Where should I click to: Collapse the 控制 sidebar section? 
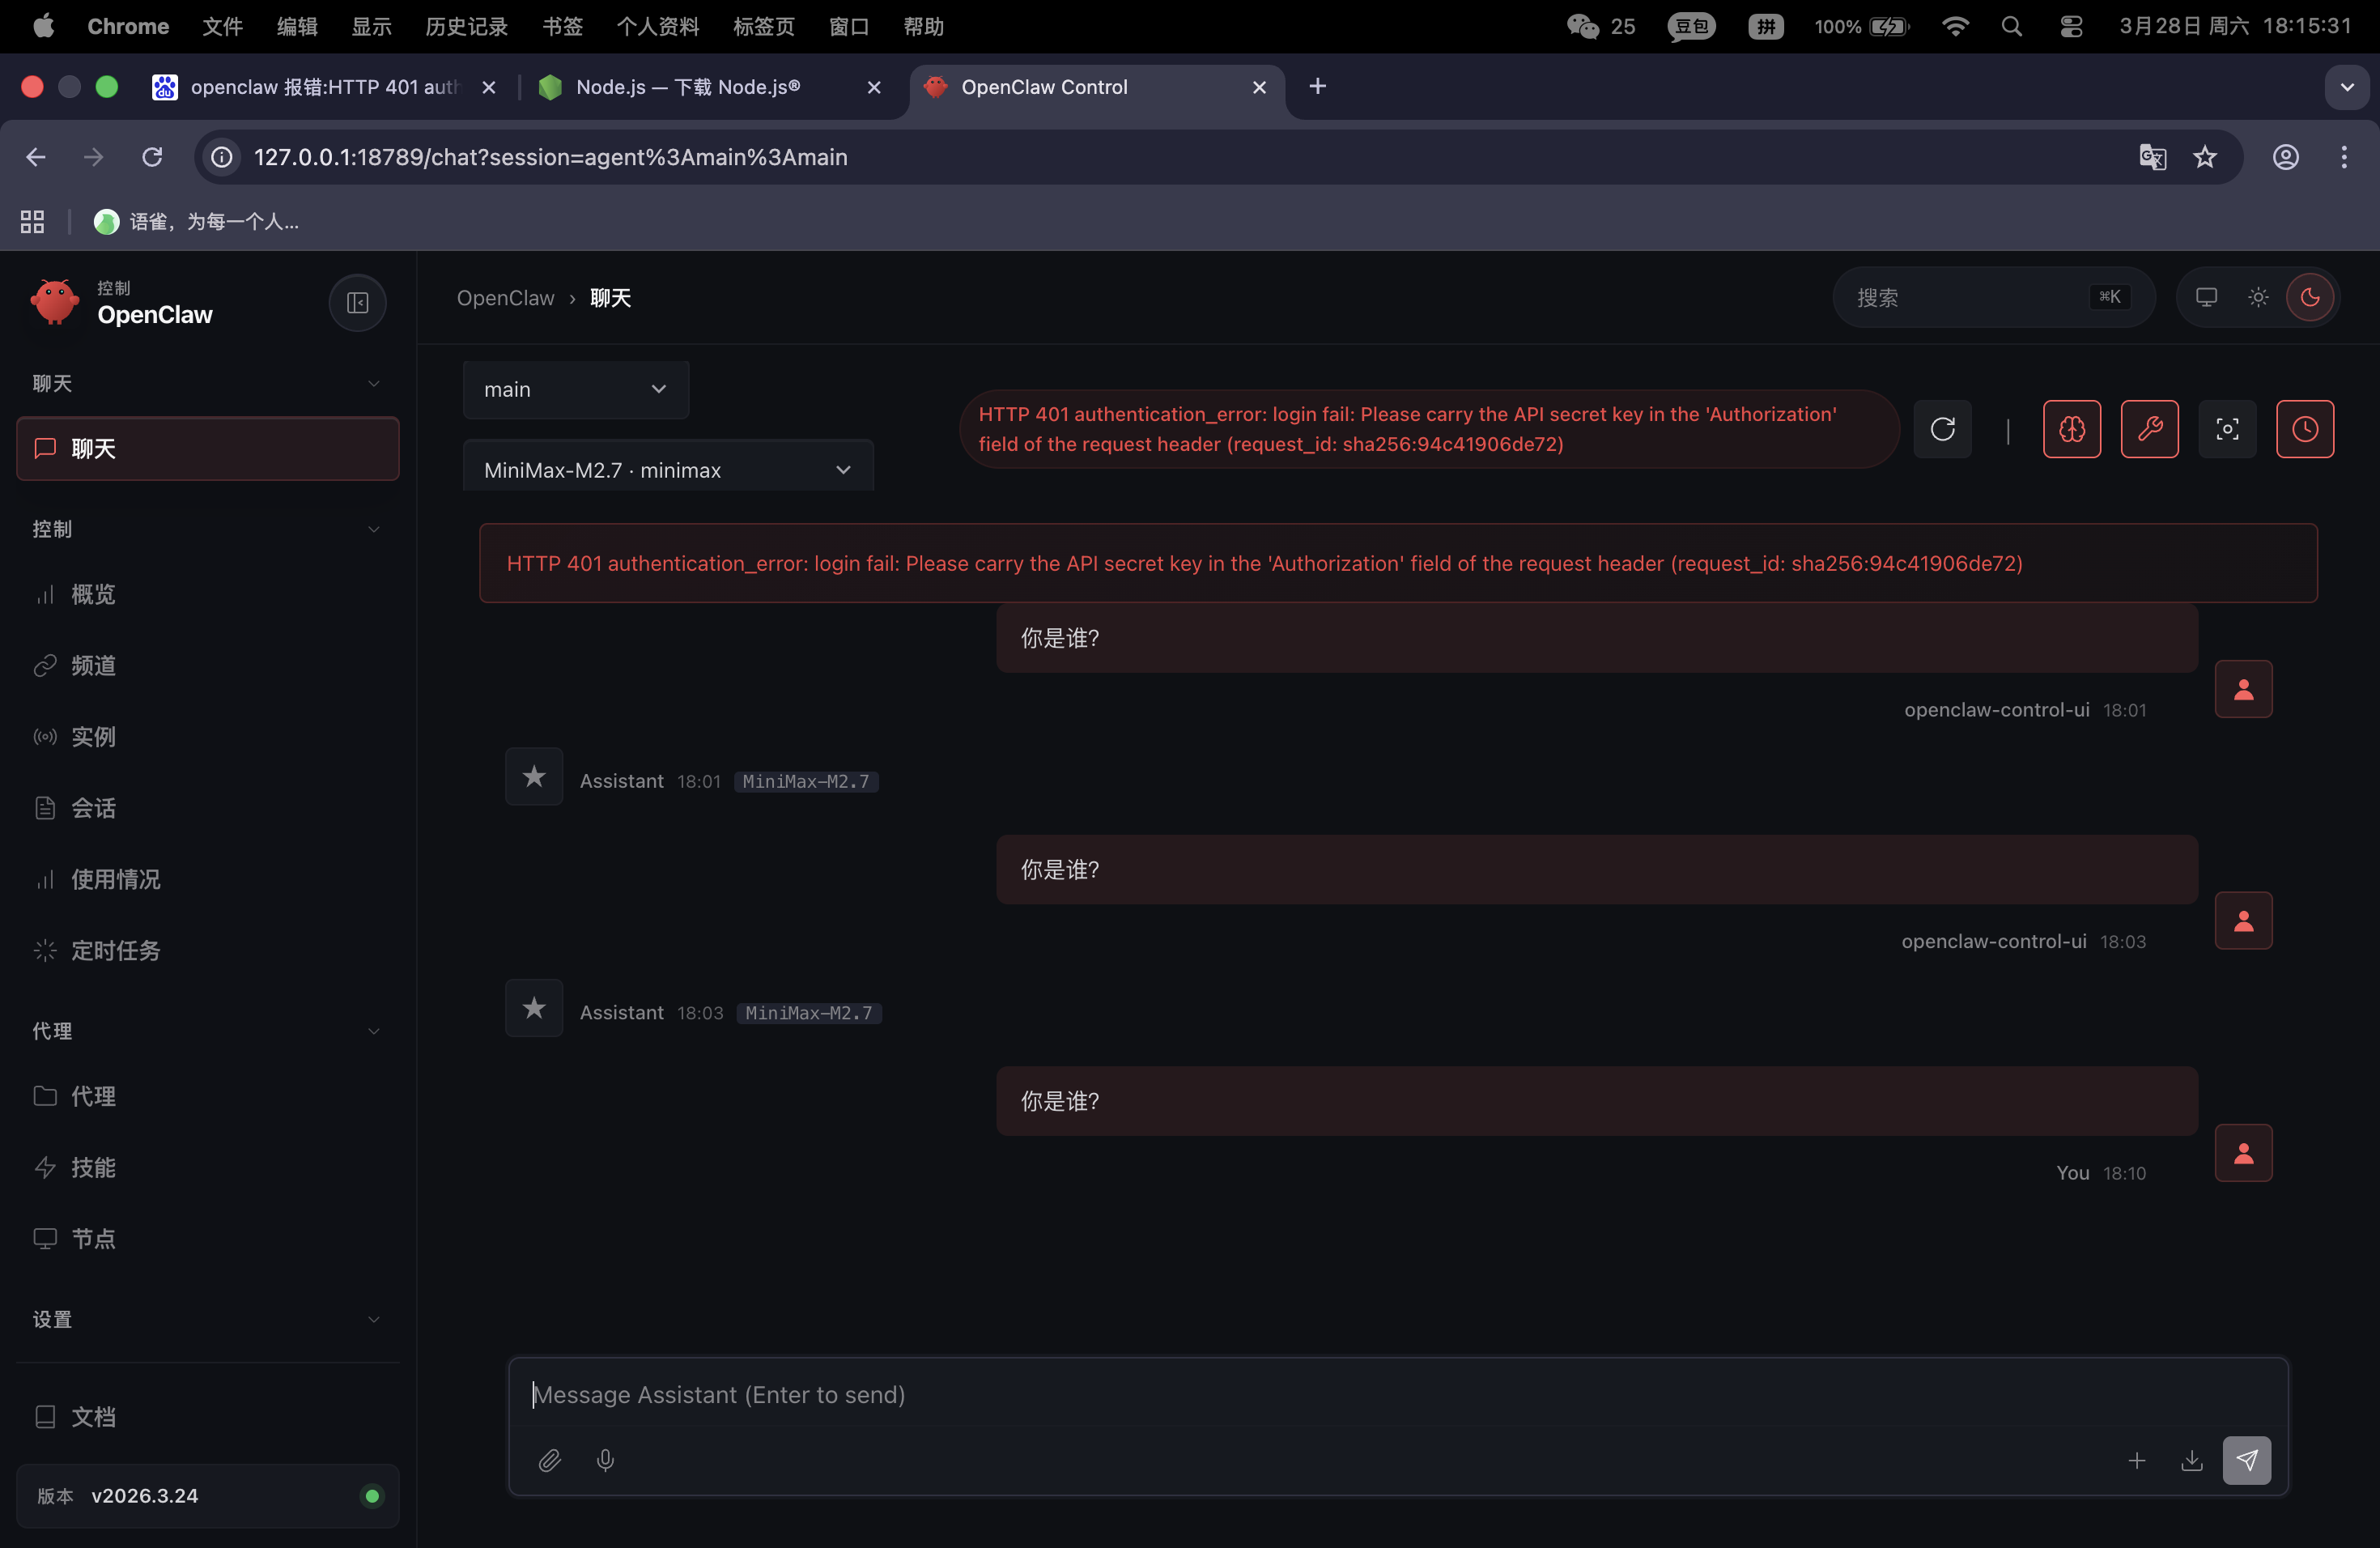[207, 529]
